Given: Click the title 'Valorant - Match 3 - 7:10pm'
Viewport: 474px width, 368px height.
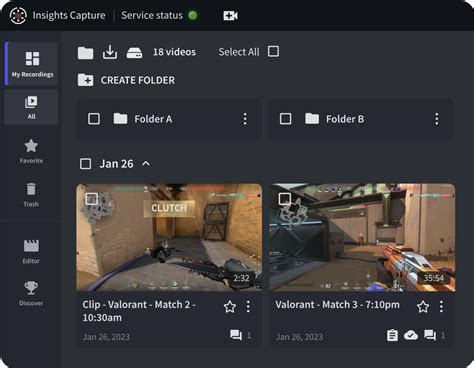Looking at the screenshot, I should tap(337, 305).
